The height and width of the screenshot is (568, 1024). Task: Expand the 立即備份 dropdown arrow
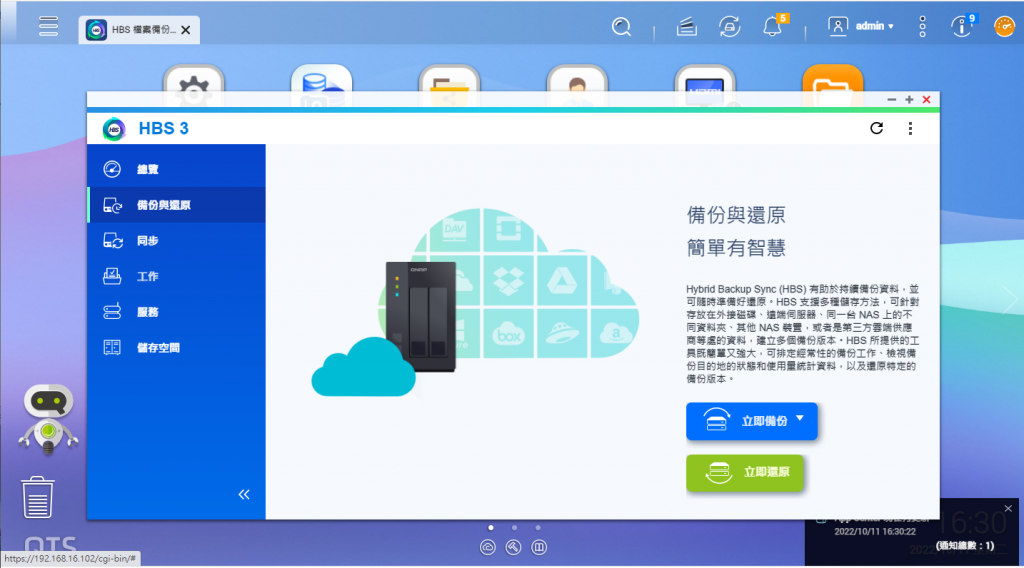click(x=800, y=418)
